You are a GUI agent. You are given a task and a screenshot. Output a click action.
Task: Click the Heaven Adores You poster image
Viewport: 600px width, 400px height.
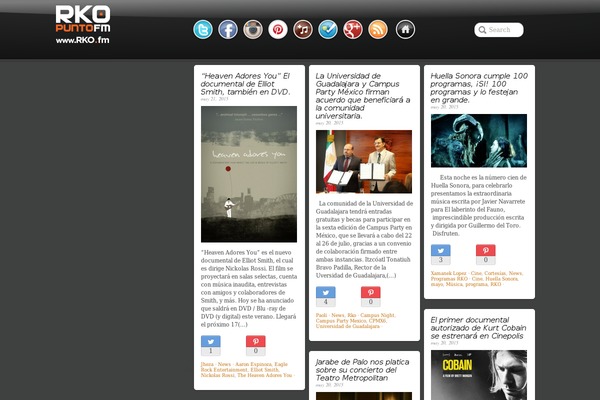coord(249,174)
